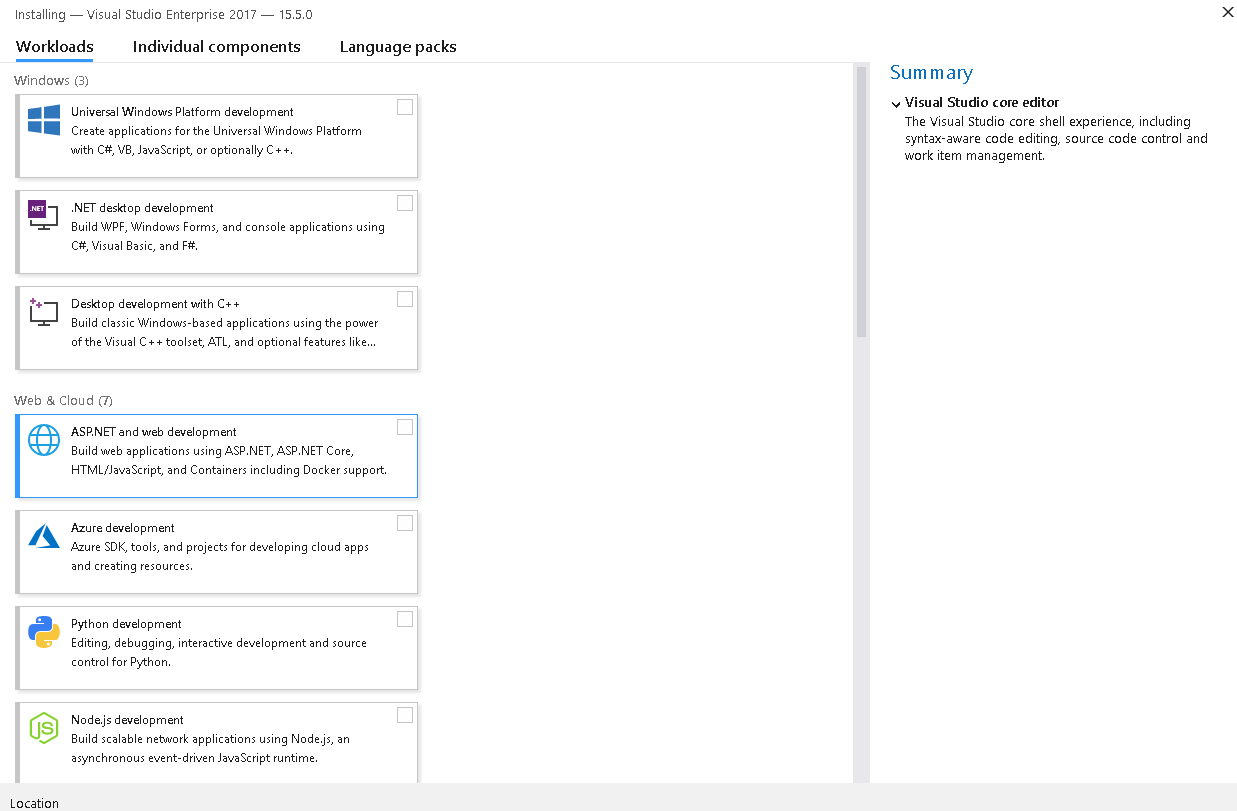1237x811 pixels.
Task: Check the Universal Windows Platform development checkbox
Action: pos(405,107)
